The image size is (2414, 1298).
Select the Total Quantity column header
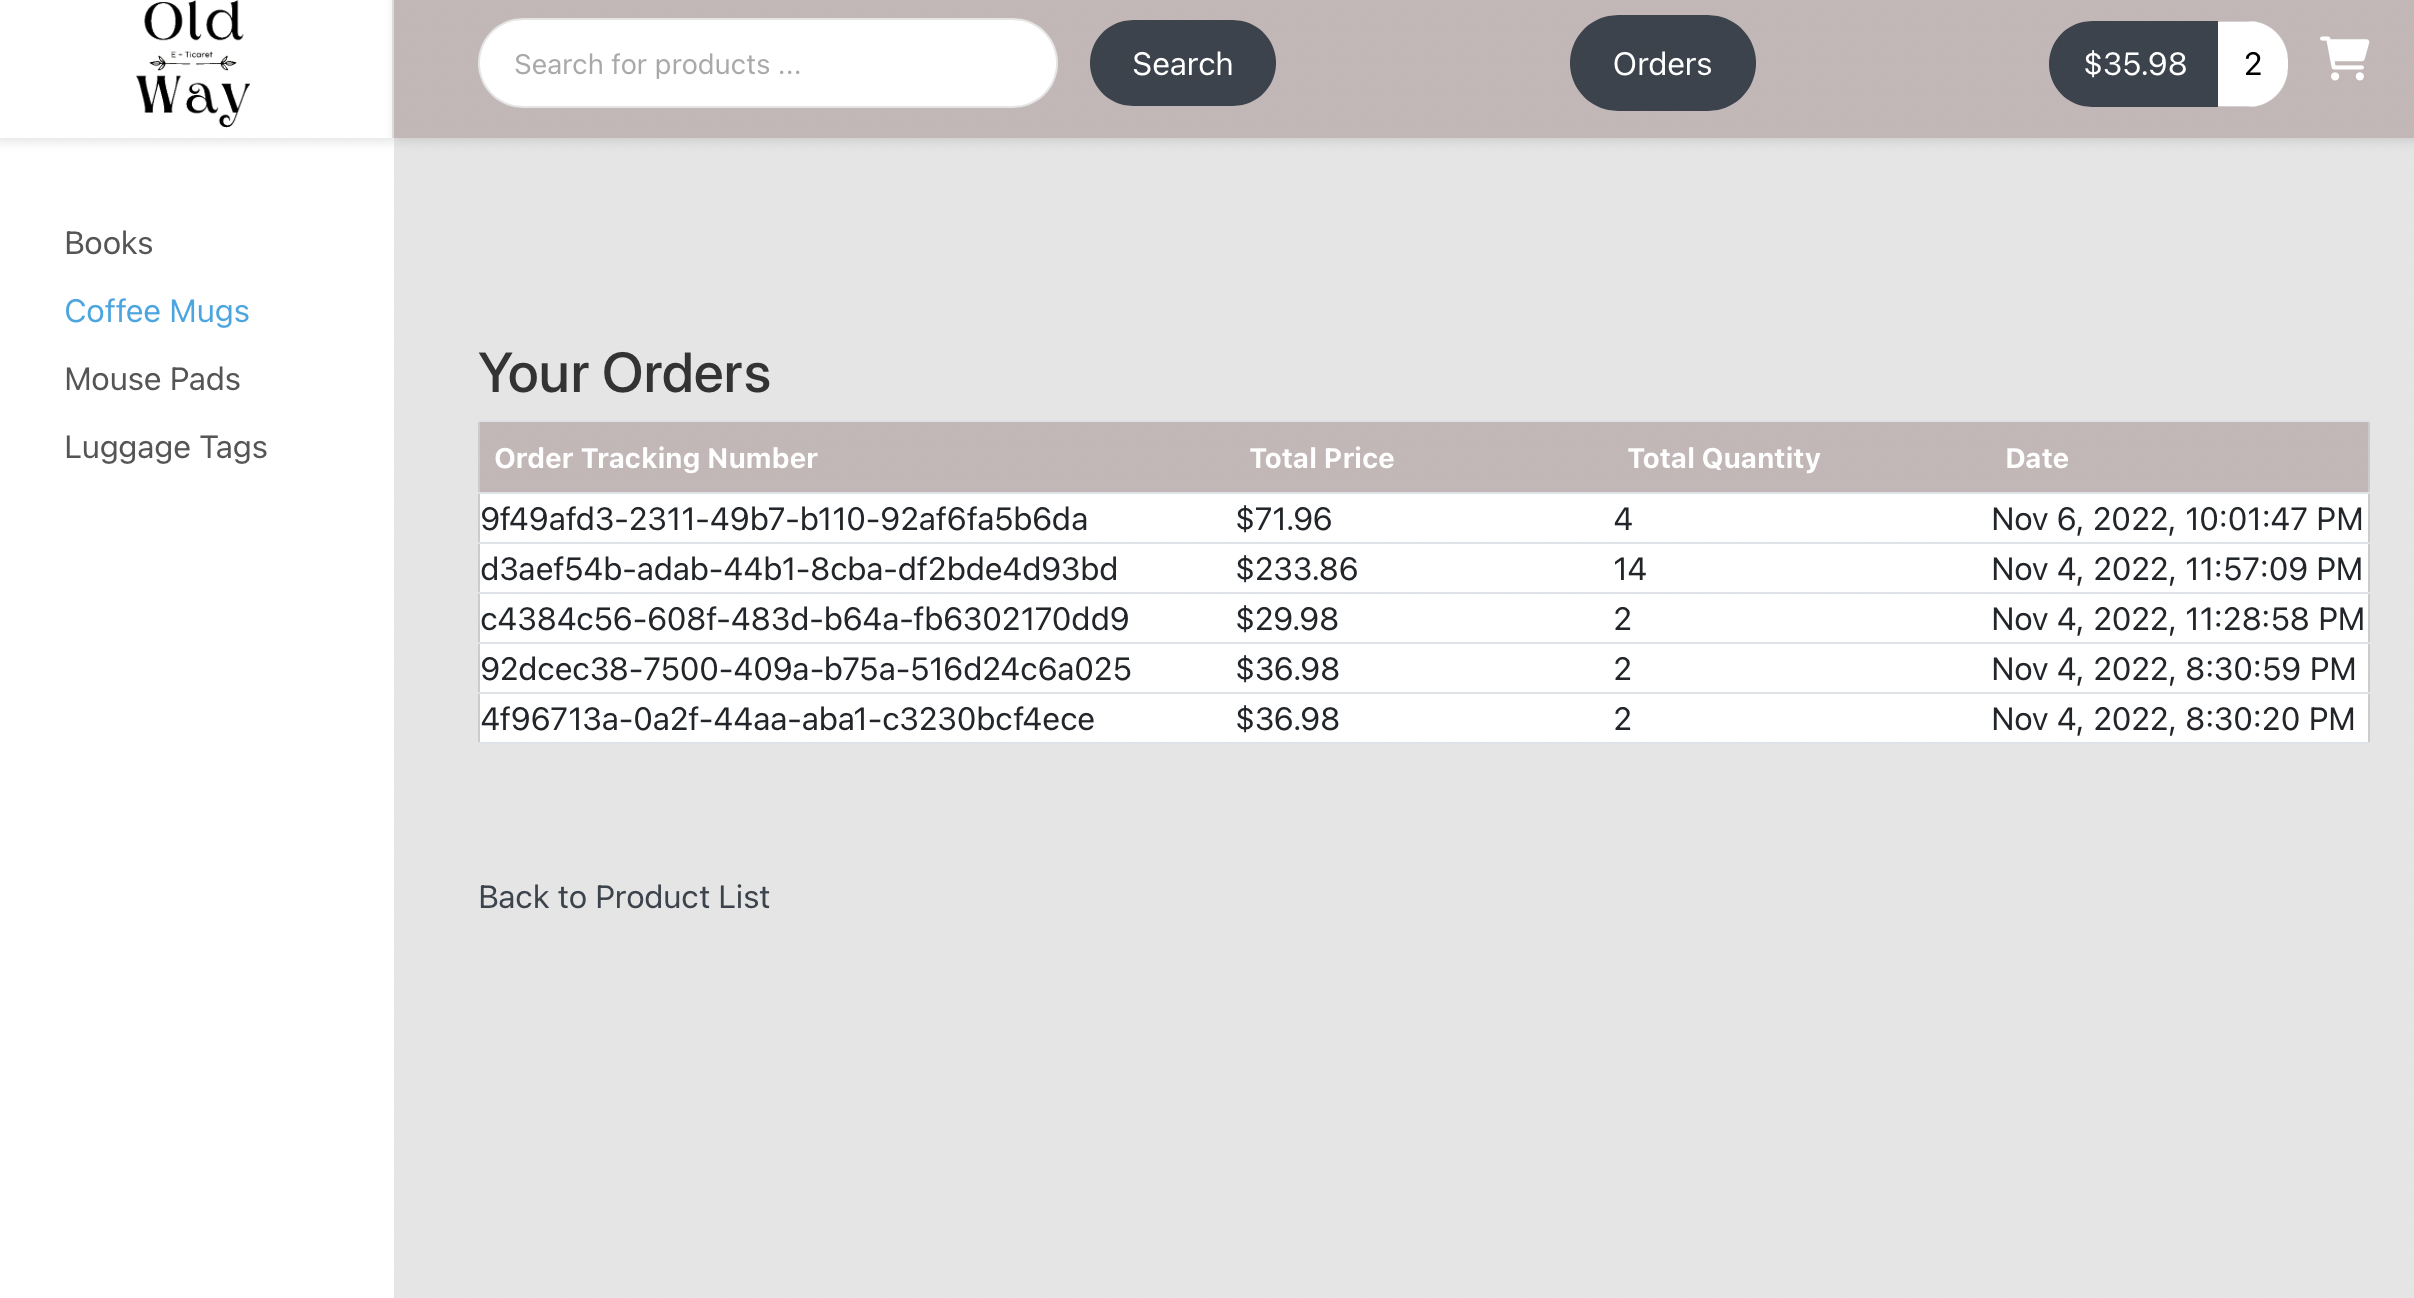coord(1723,457)
